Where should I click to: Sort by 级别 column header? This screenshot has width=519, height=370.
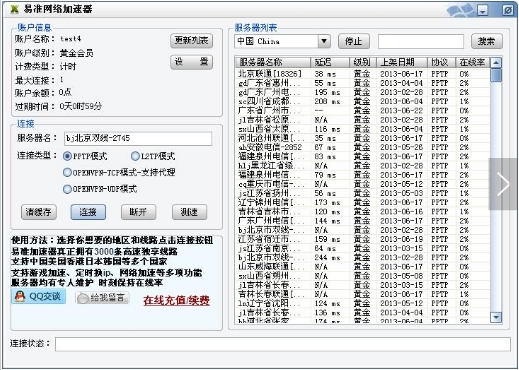(x=363, y=62)
